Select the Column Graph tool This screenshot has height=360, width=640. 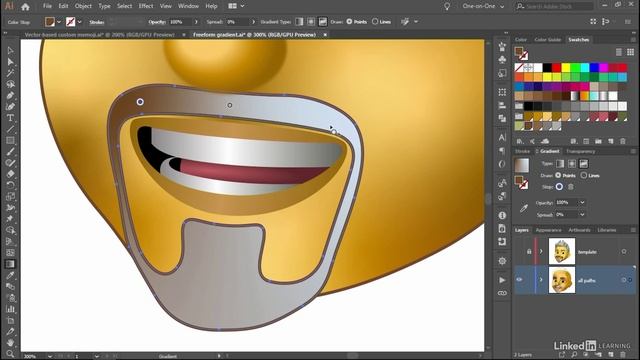click(10, 309)
